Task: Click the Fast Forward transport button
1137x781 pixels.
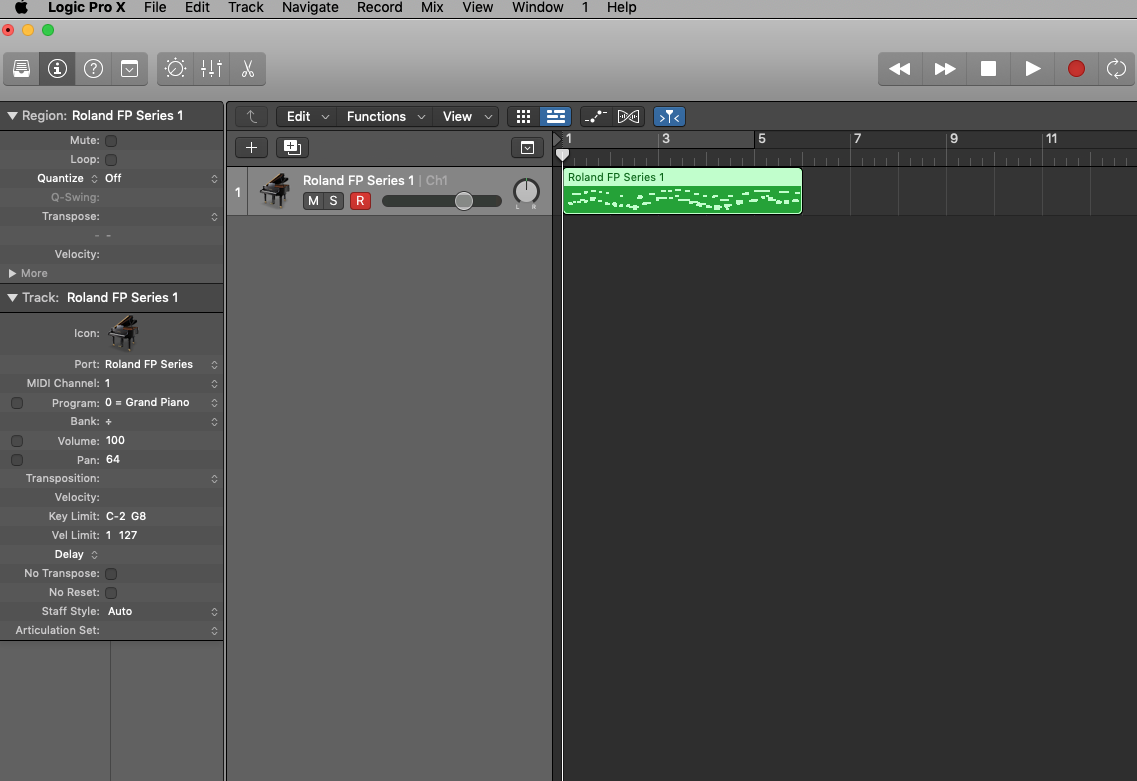Action: 944,69
